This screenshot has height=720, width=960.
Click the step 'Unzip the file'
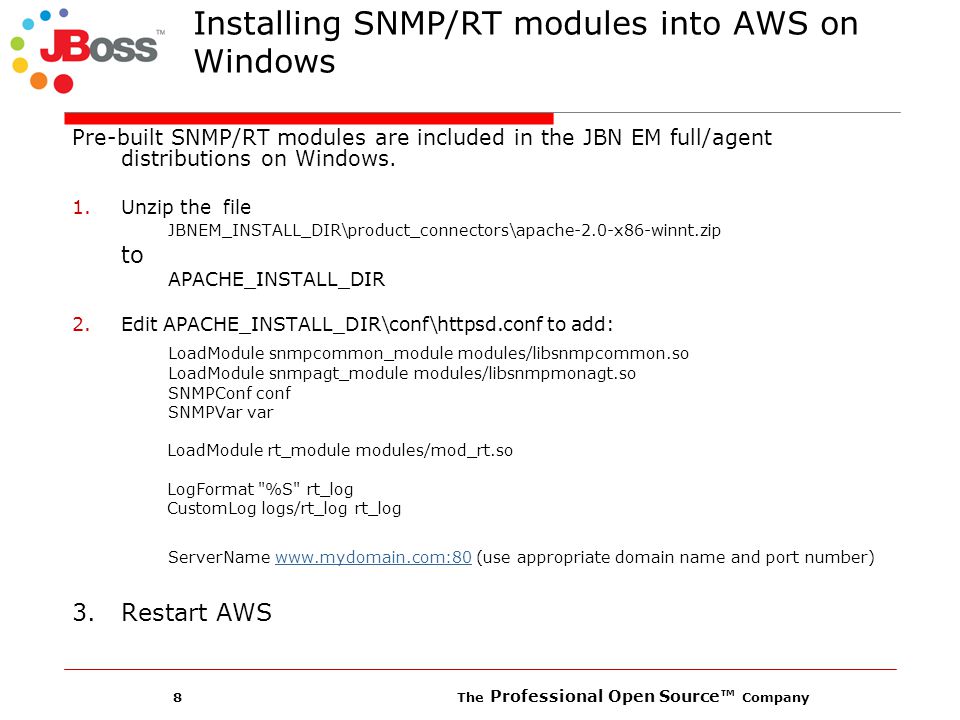pyautogui.click(x=186, y=208)
